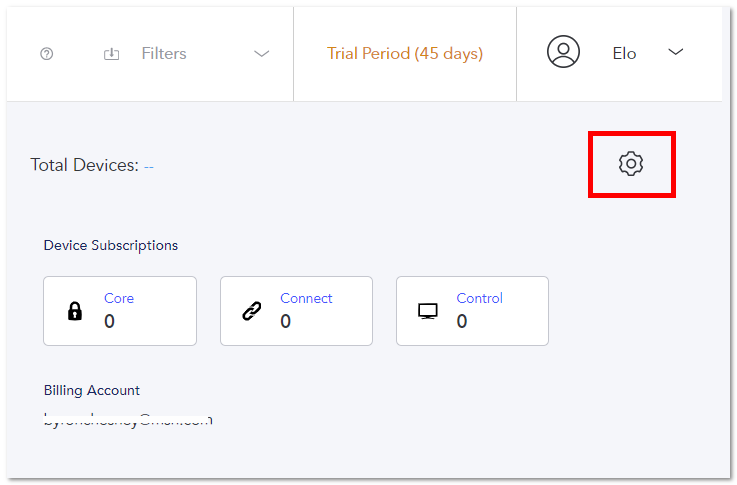This screenshot has height=485, width=737.
Task: Click the download export icon
Action: click(x=111, y=54)
